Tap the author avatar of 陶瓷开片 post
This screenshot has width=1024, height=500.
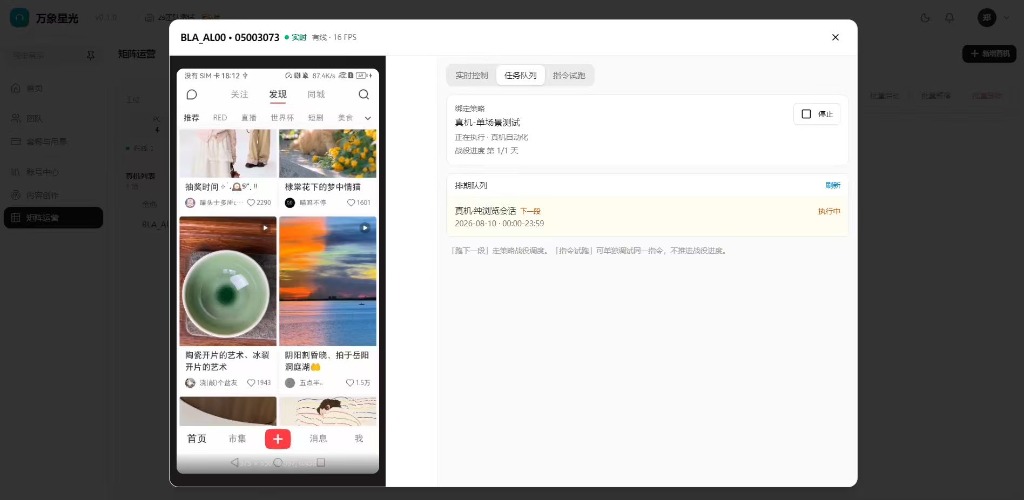point(190,383)
